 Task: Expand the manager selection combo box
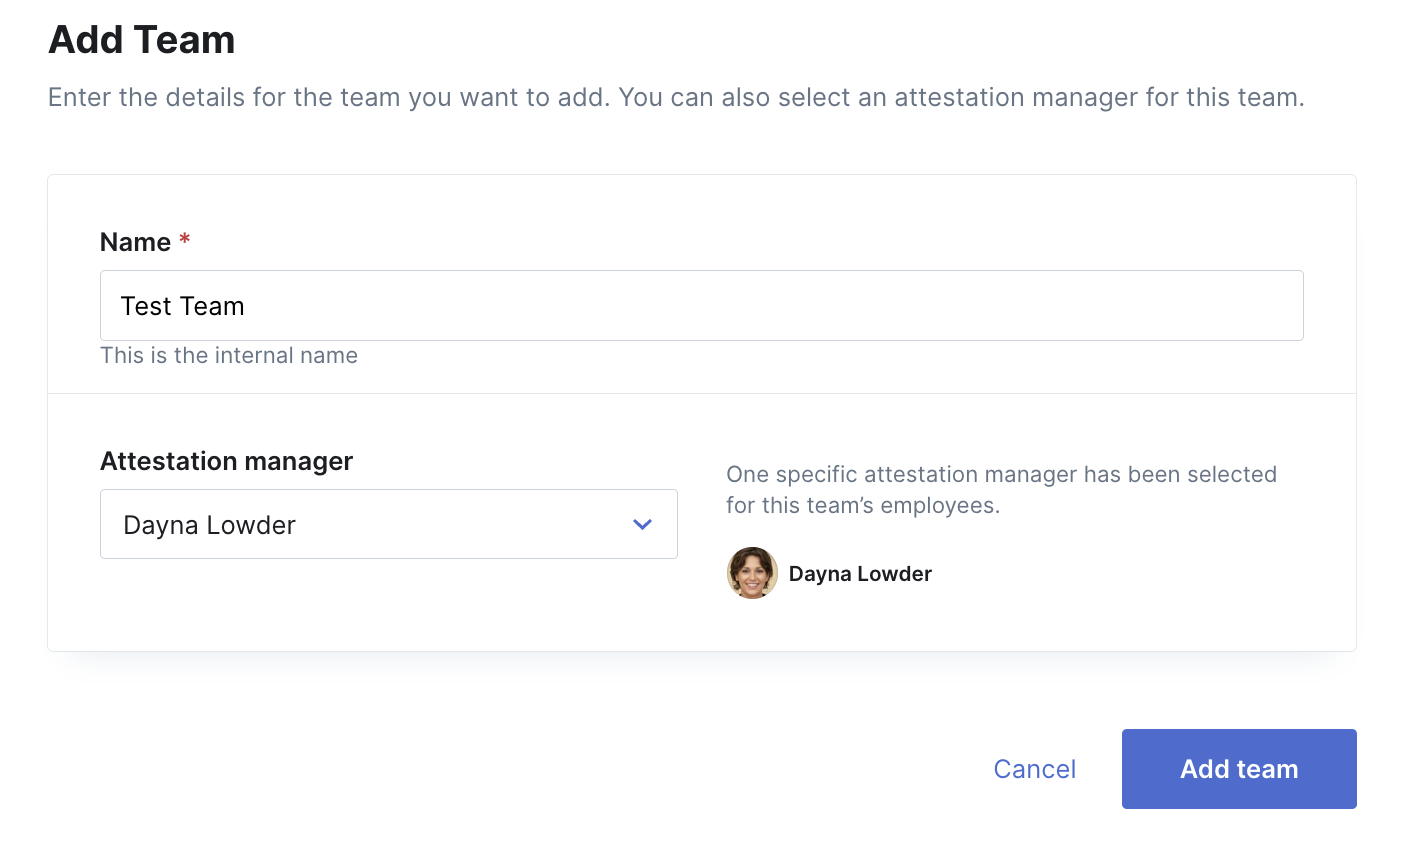click(388, 523)
